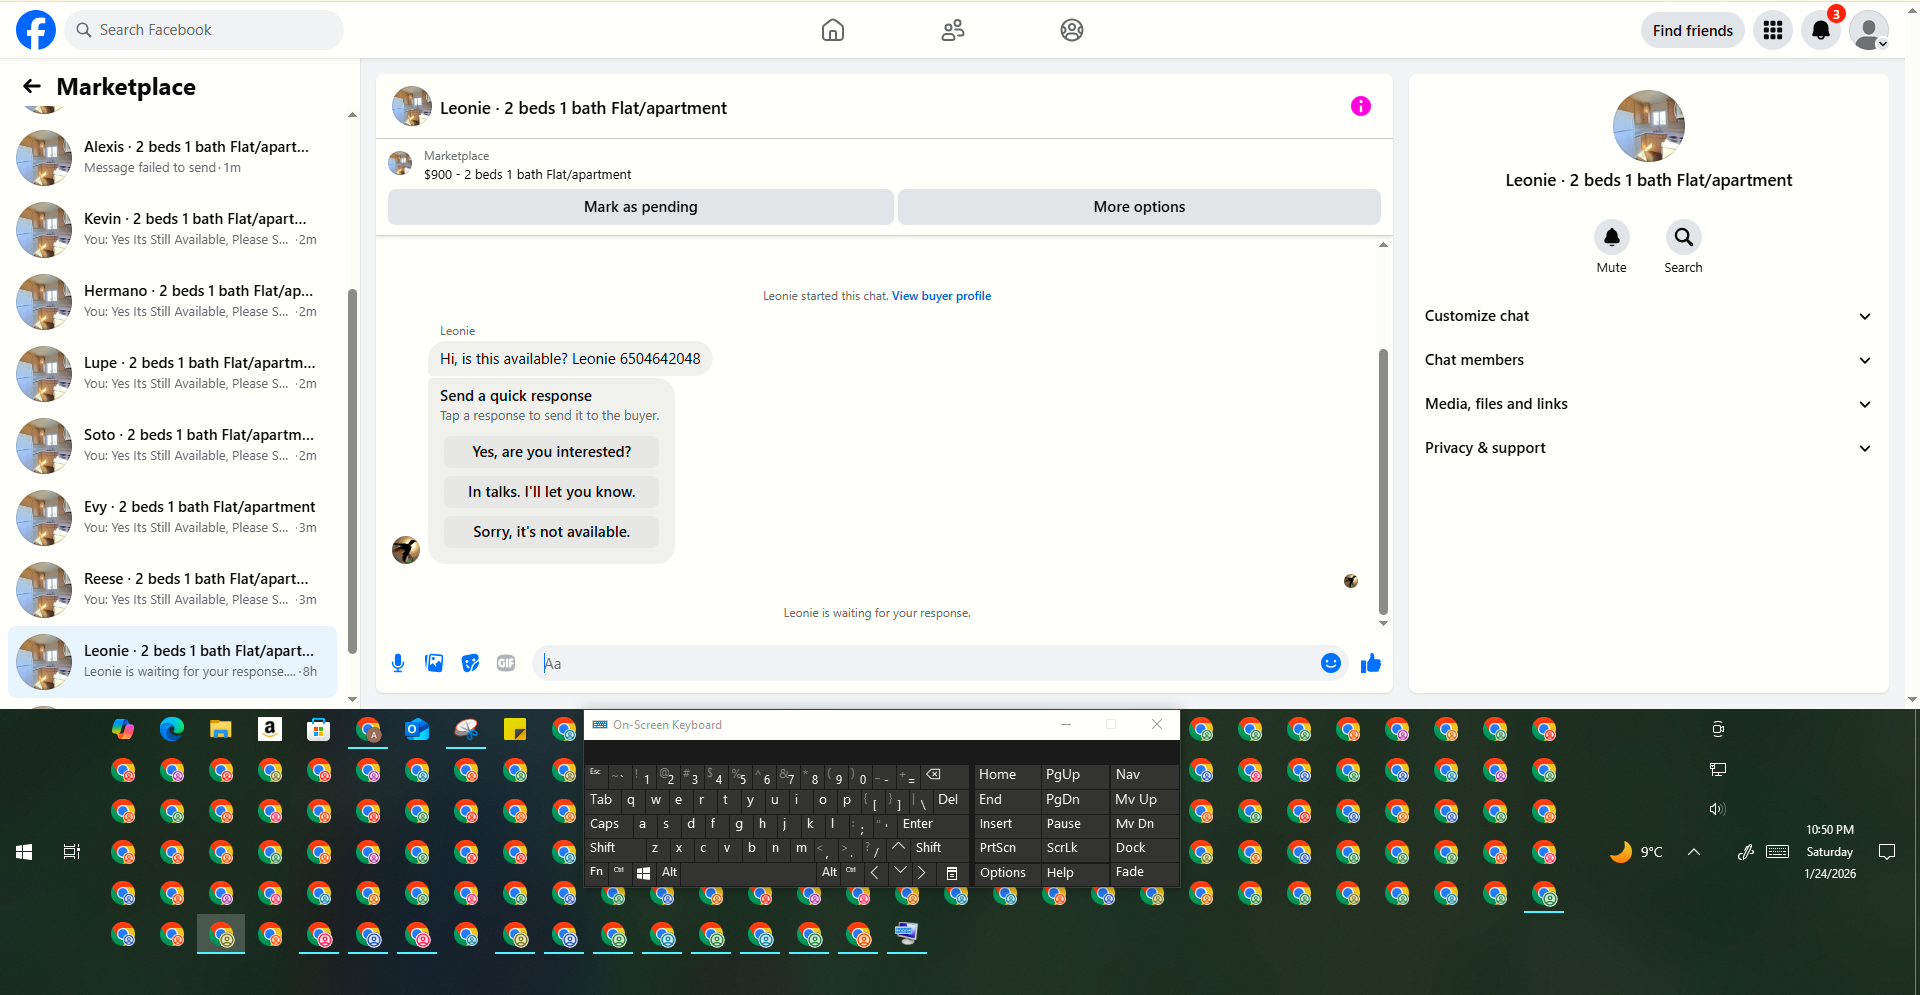Launch Copilot from the taskbar
The image size is (1920, 995).
tap(123, 730)
